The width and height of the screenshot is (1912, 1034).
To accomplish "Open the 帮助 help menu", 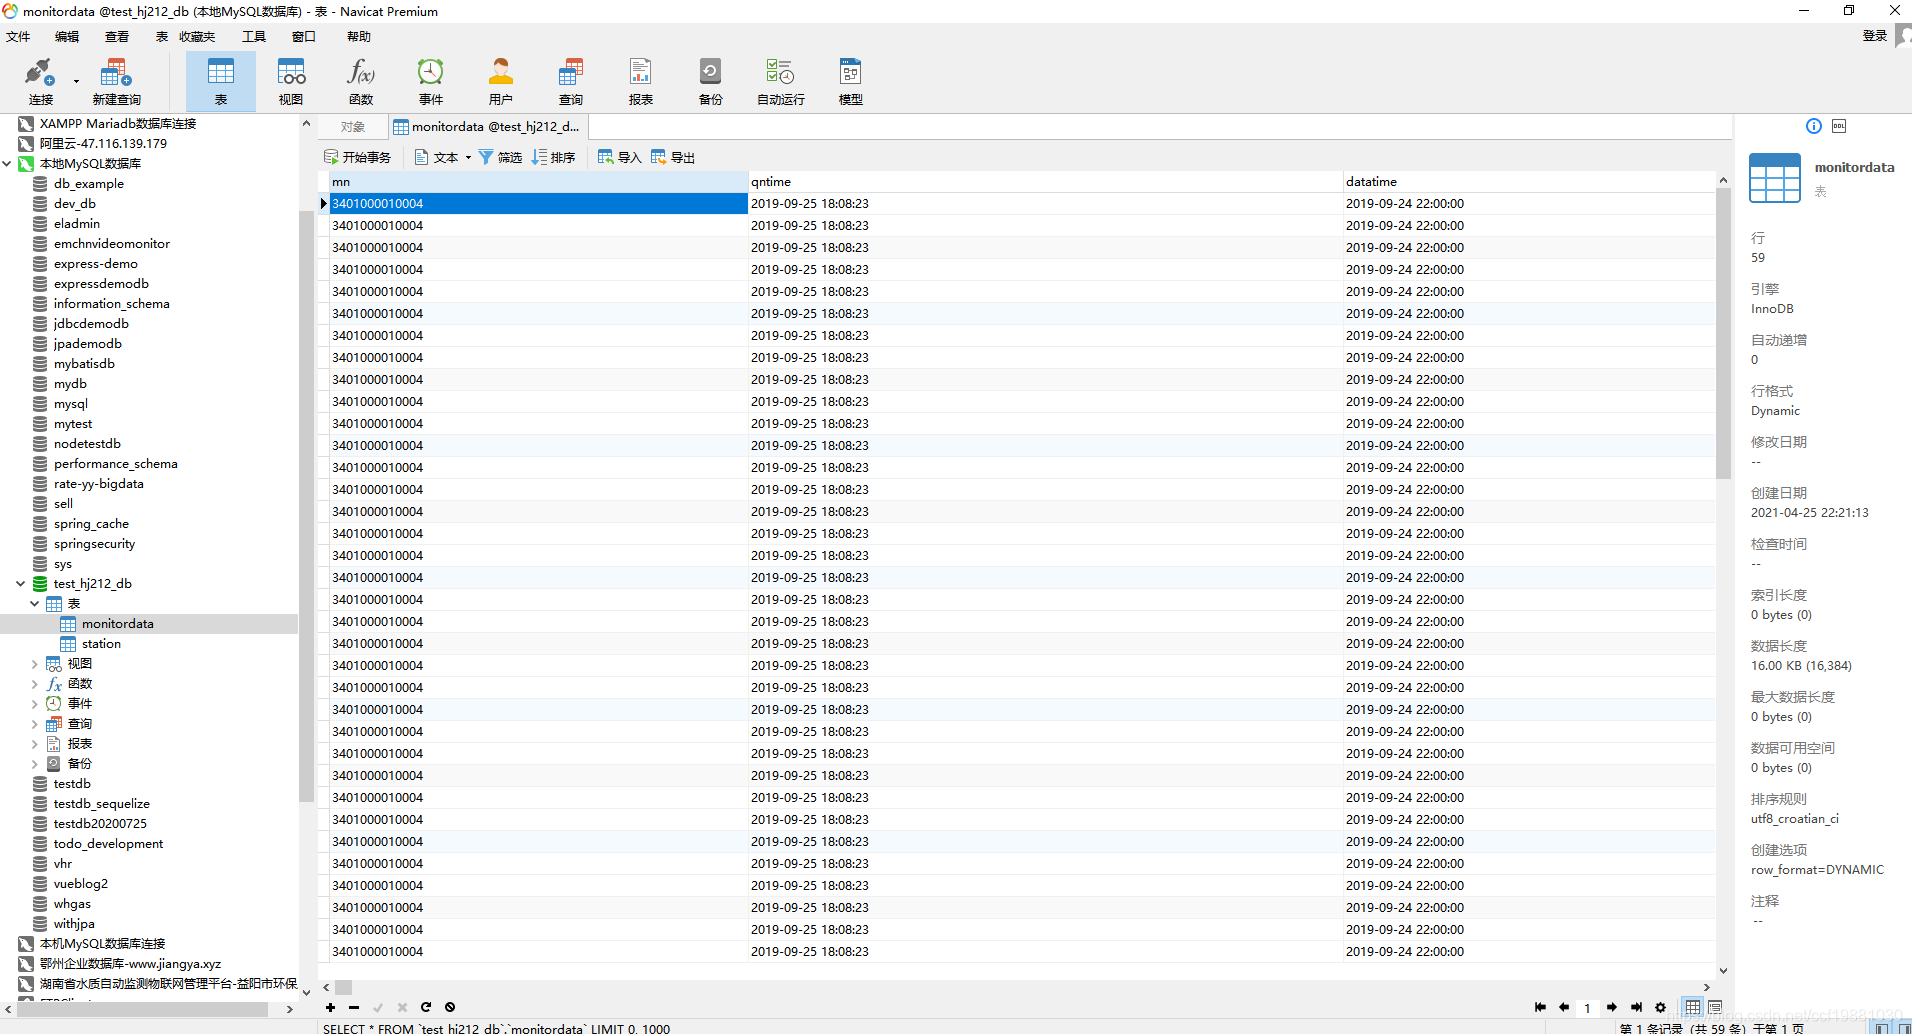I will (x=359, y=37).
